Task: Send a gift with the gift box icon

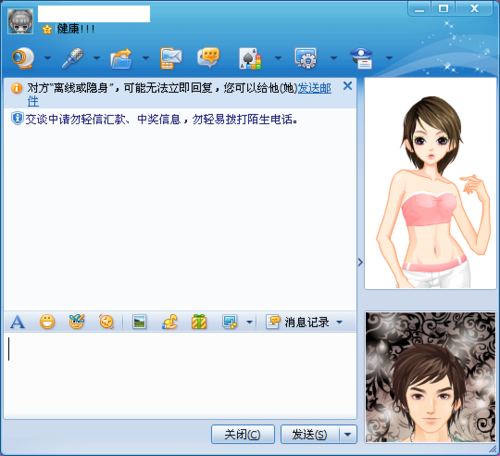Action: pos(199,322)
